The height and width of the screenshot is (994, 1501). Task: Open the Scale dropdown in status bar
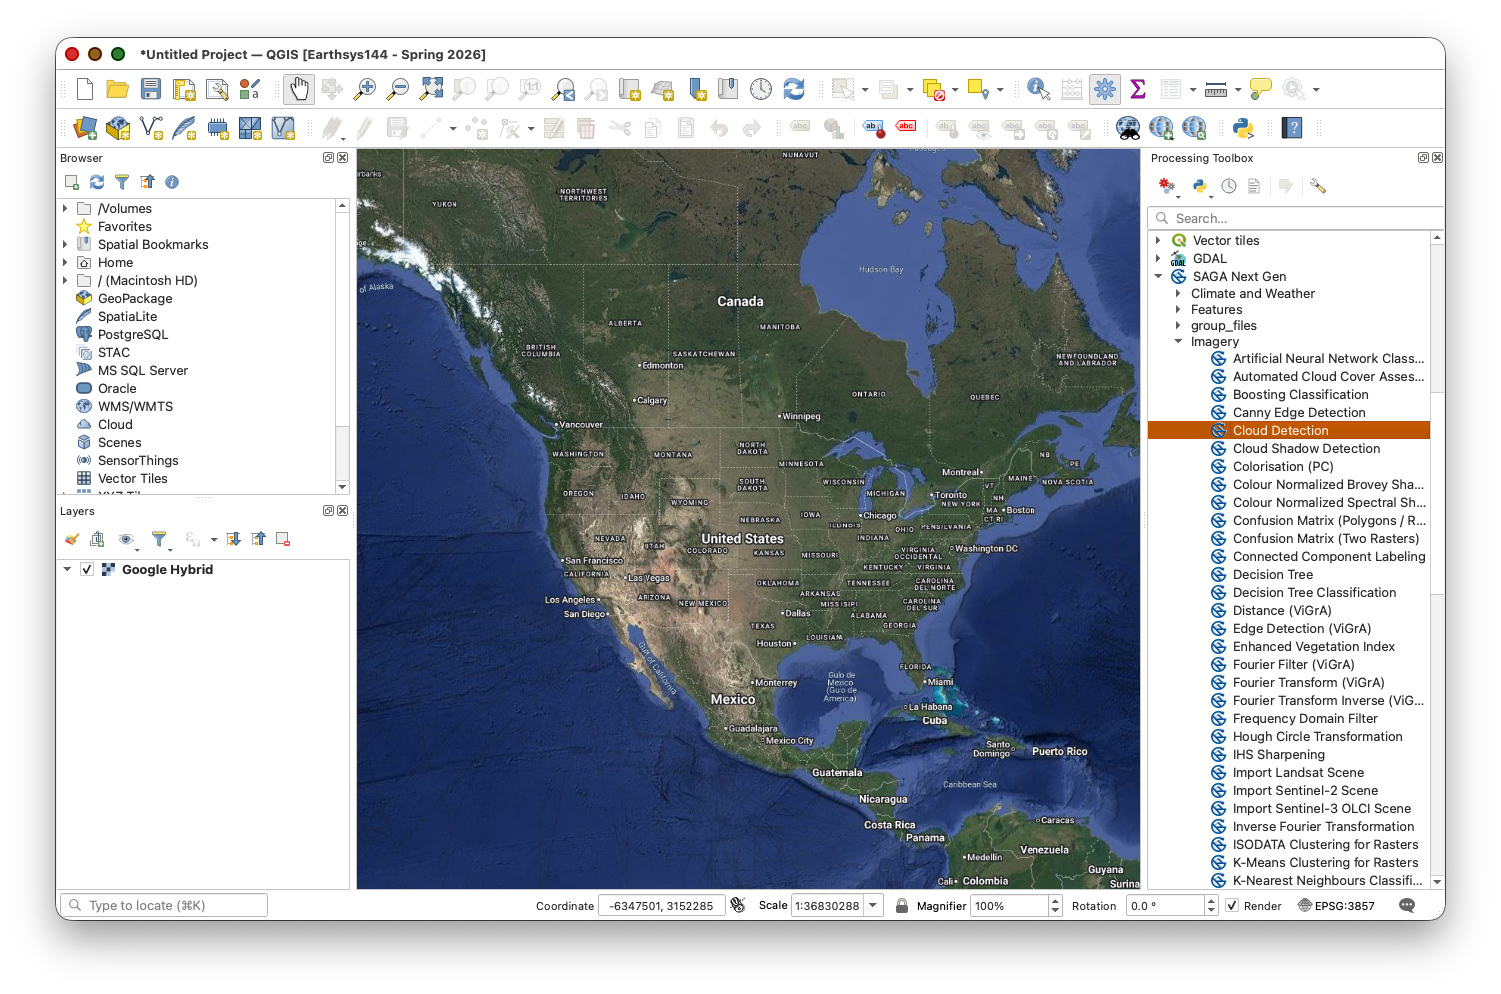pos(874,906)
